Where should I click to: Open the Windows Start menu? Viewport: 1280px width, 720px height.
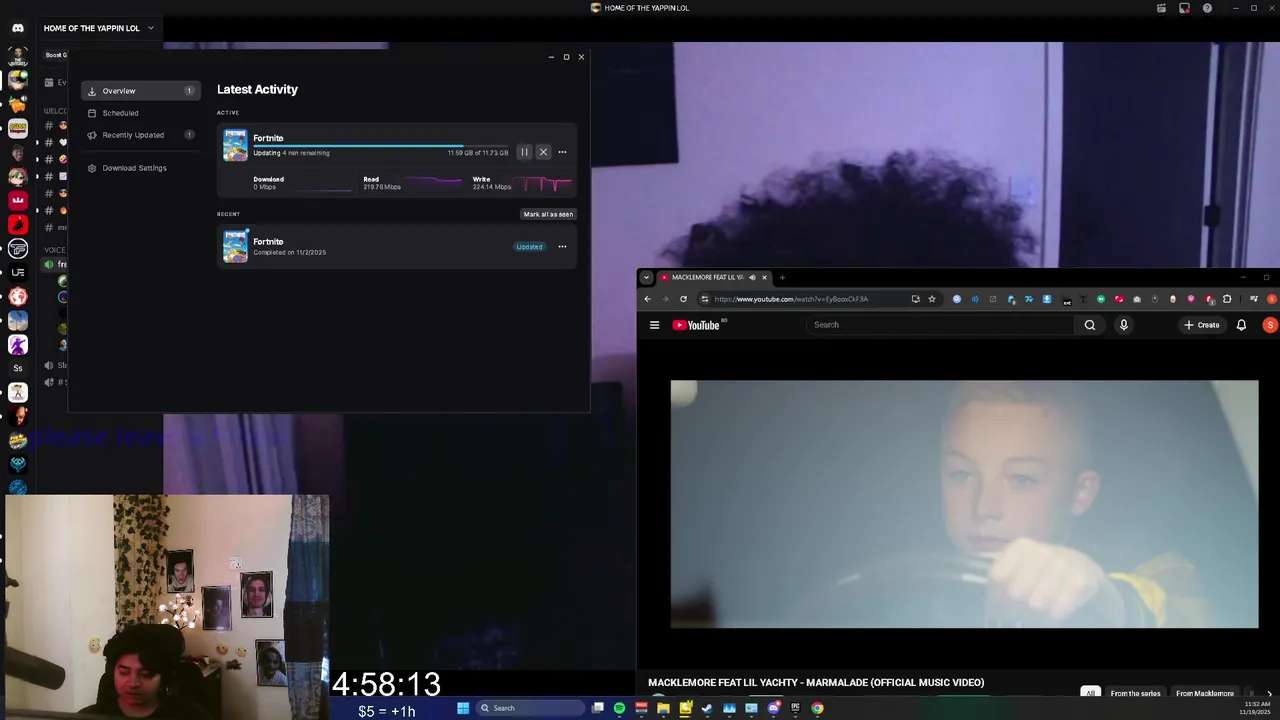tap(463, 708)
